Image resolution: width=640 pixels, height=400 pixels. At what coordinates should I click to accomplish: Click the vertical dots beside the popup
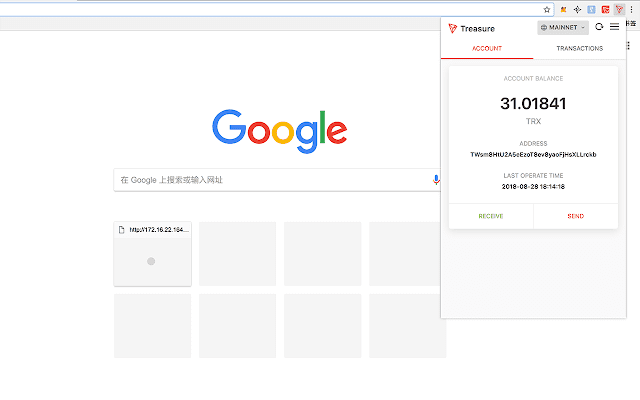(x=628, y=46)
